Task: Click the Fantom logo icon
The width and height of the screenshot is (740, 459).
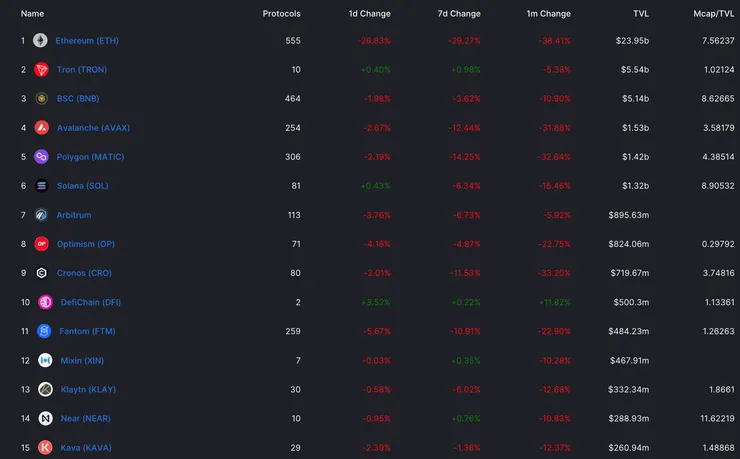Action: coord(44,331)
